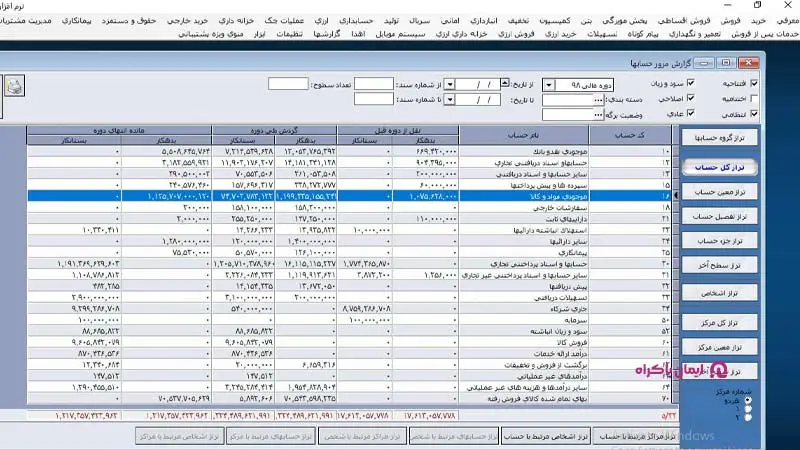This screenshot has width=800, height=450.
Task: Open the حقوق و دستمزد menu
Action: [x=129, y=21]
